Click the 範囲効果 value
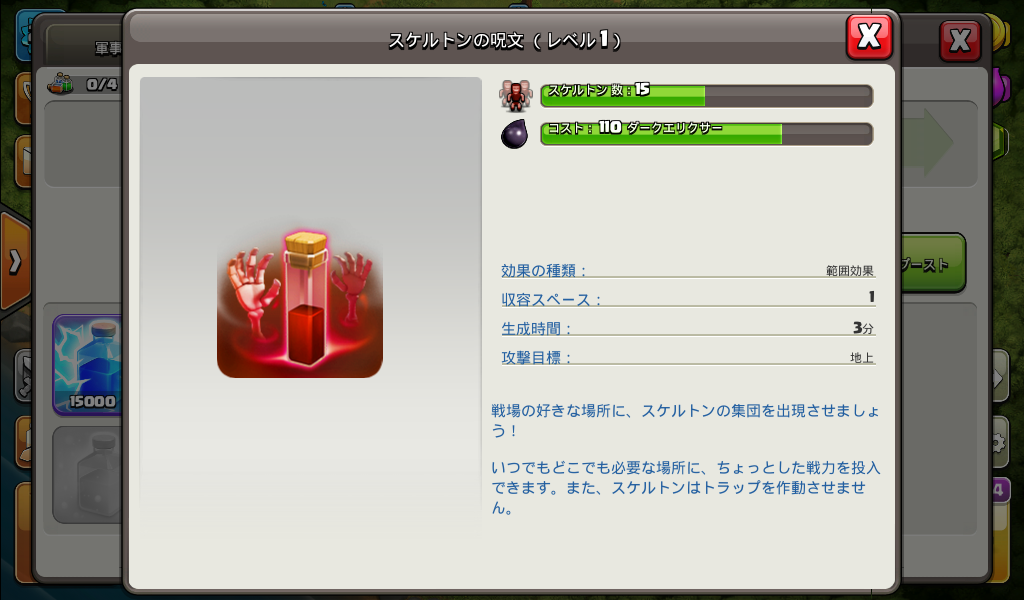1024x600 pixels. coord(850,270)
